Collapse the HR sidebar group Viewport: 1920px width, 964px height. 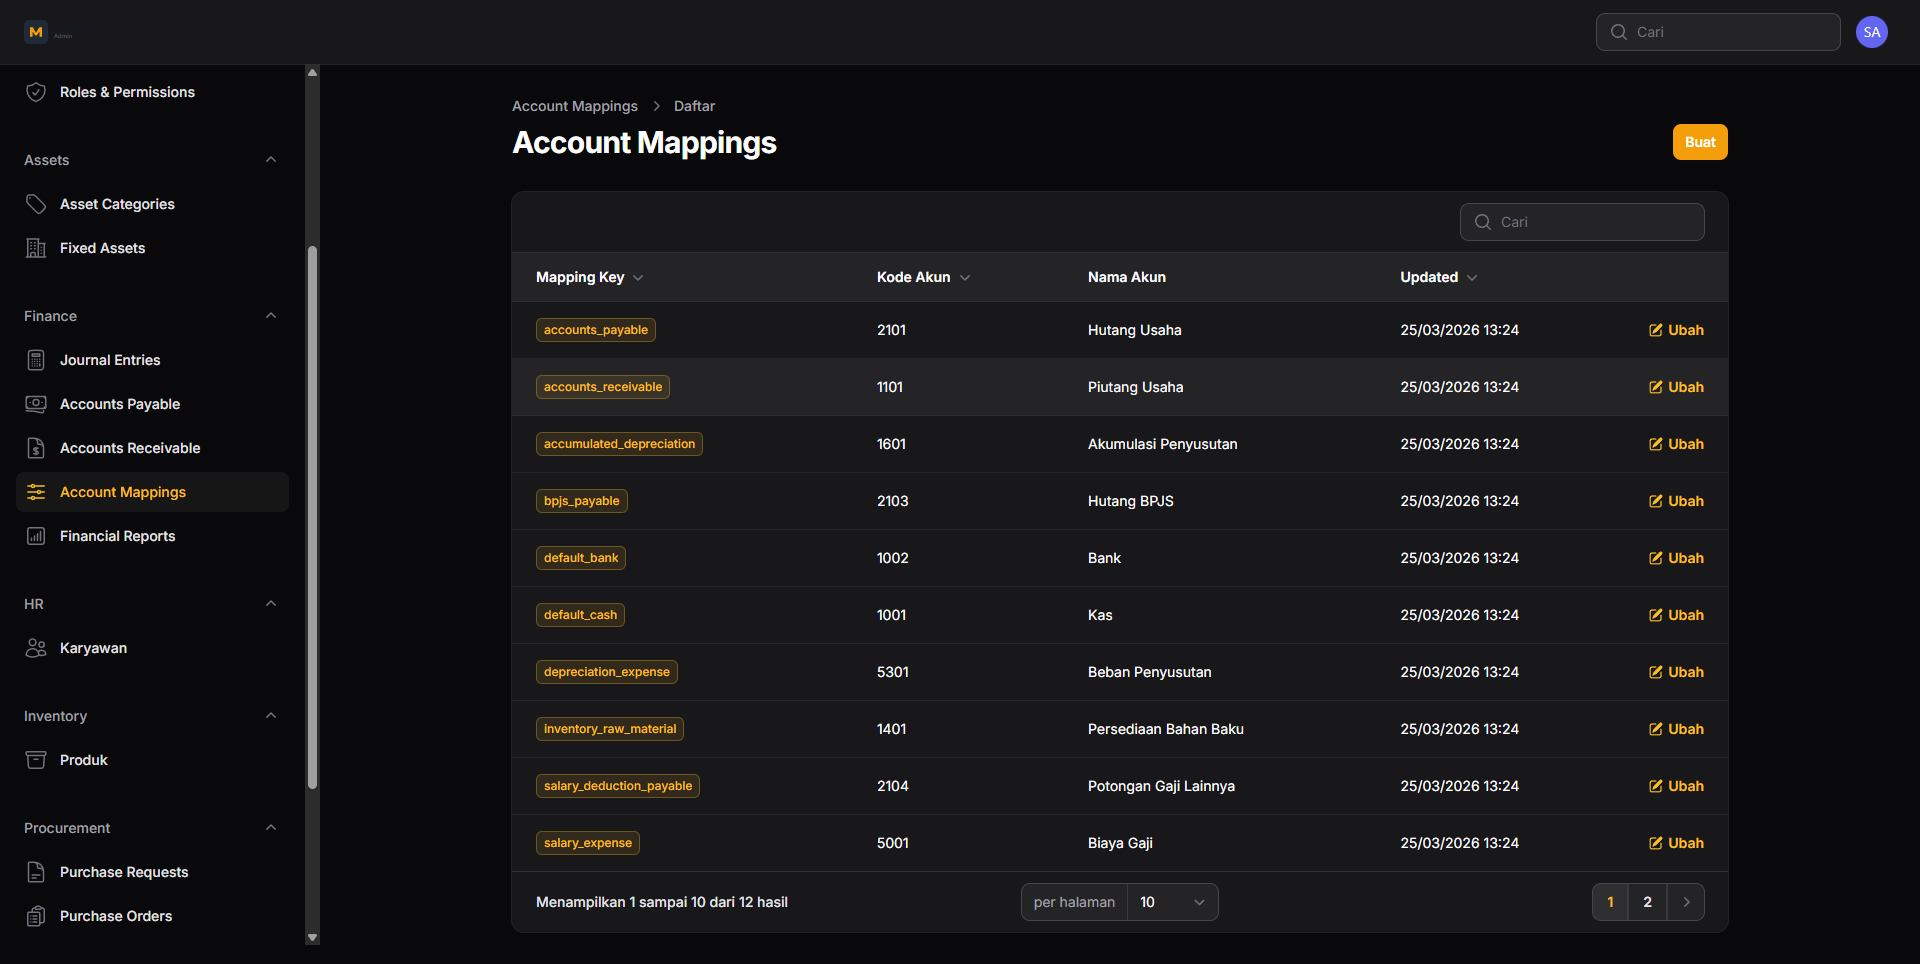point(271,604)
